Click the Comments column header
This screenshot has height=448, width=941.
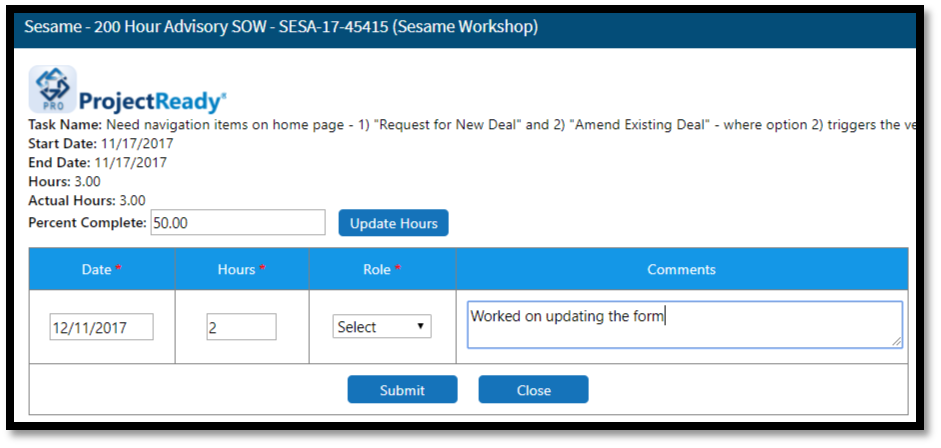pyautogui.click(x=681, y=269)
